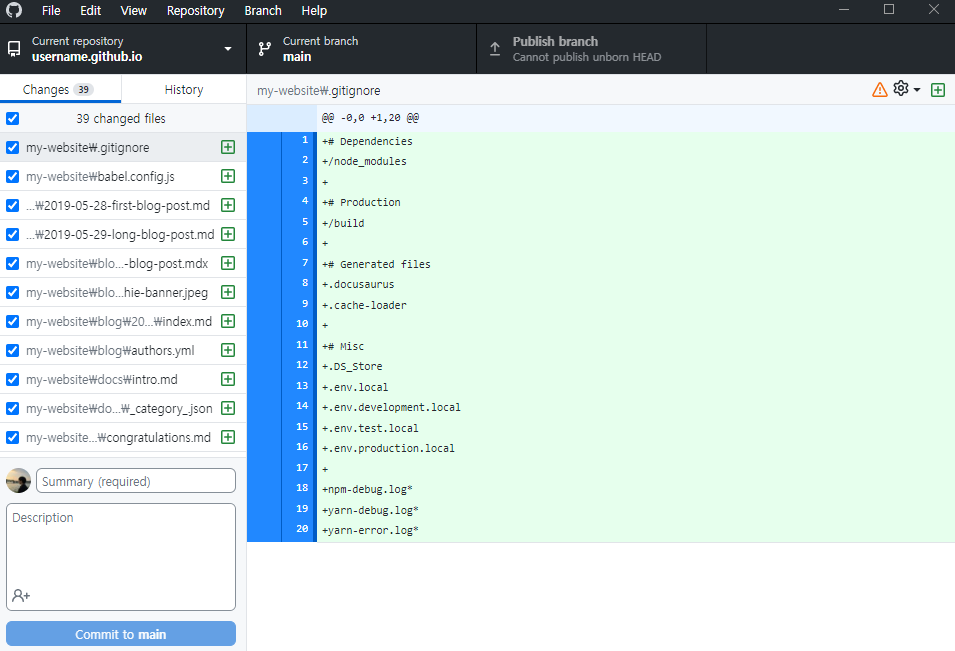Click added status icon for .gitignore
This screenshot has height=651, width=955.
[228, 147]
